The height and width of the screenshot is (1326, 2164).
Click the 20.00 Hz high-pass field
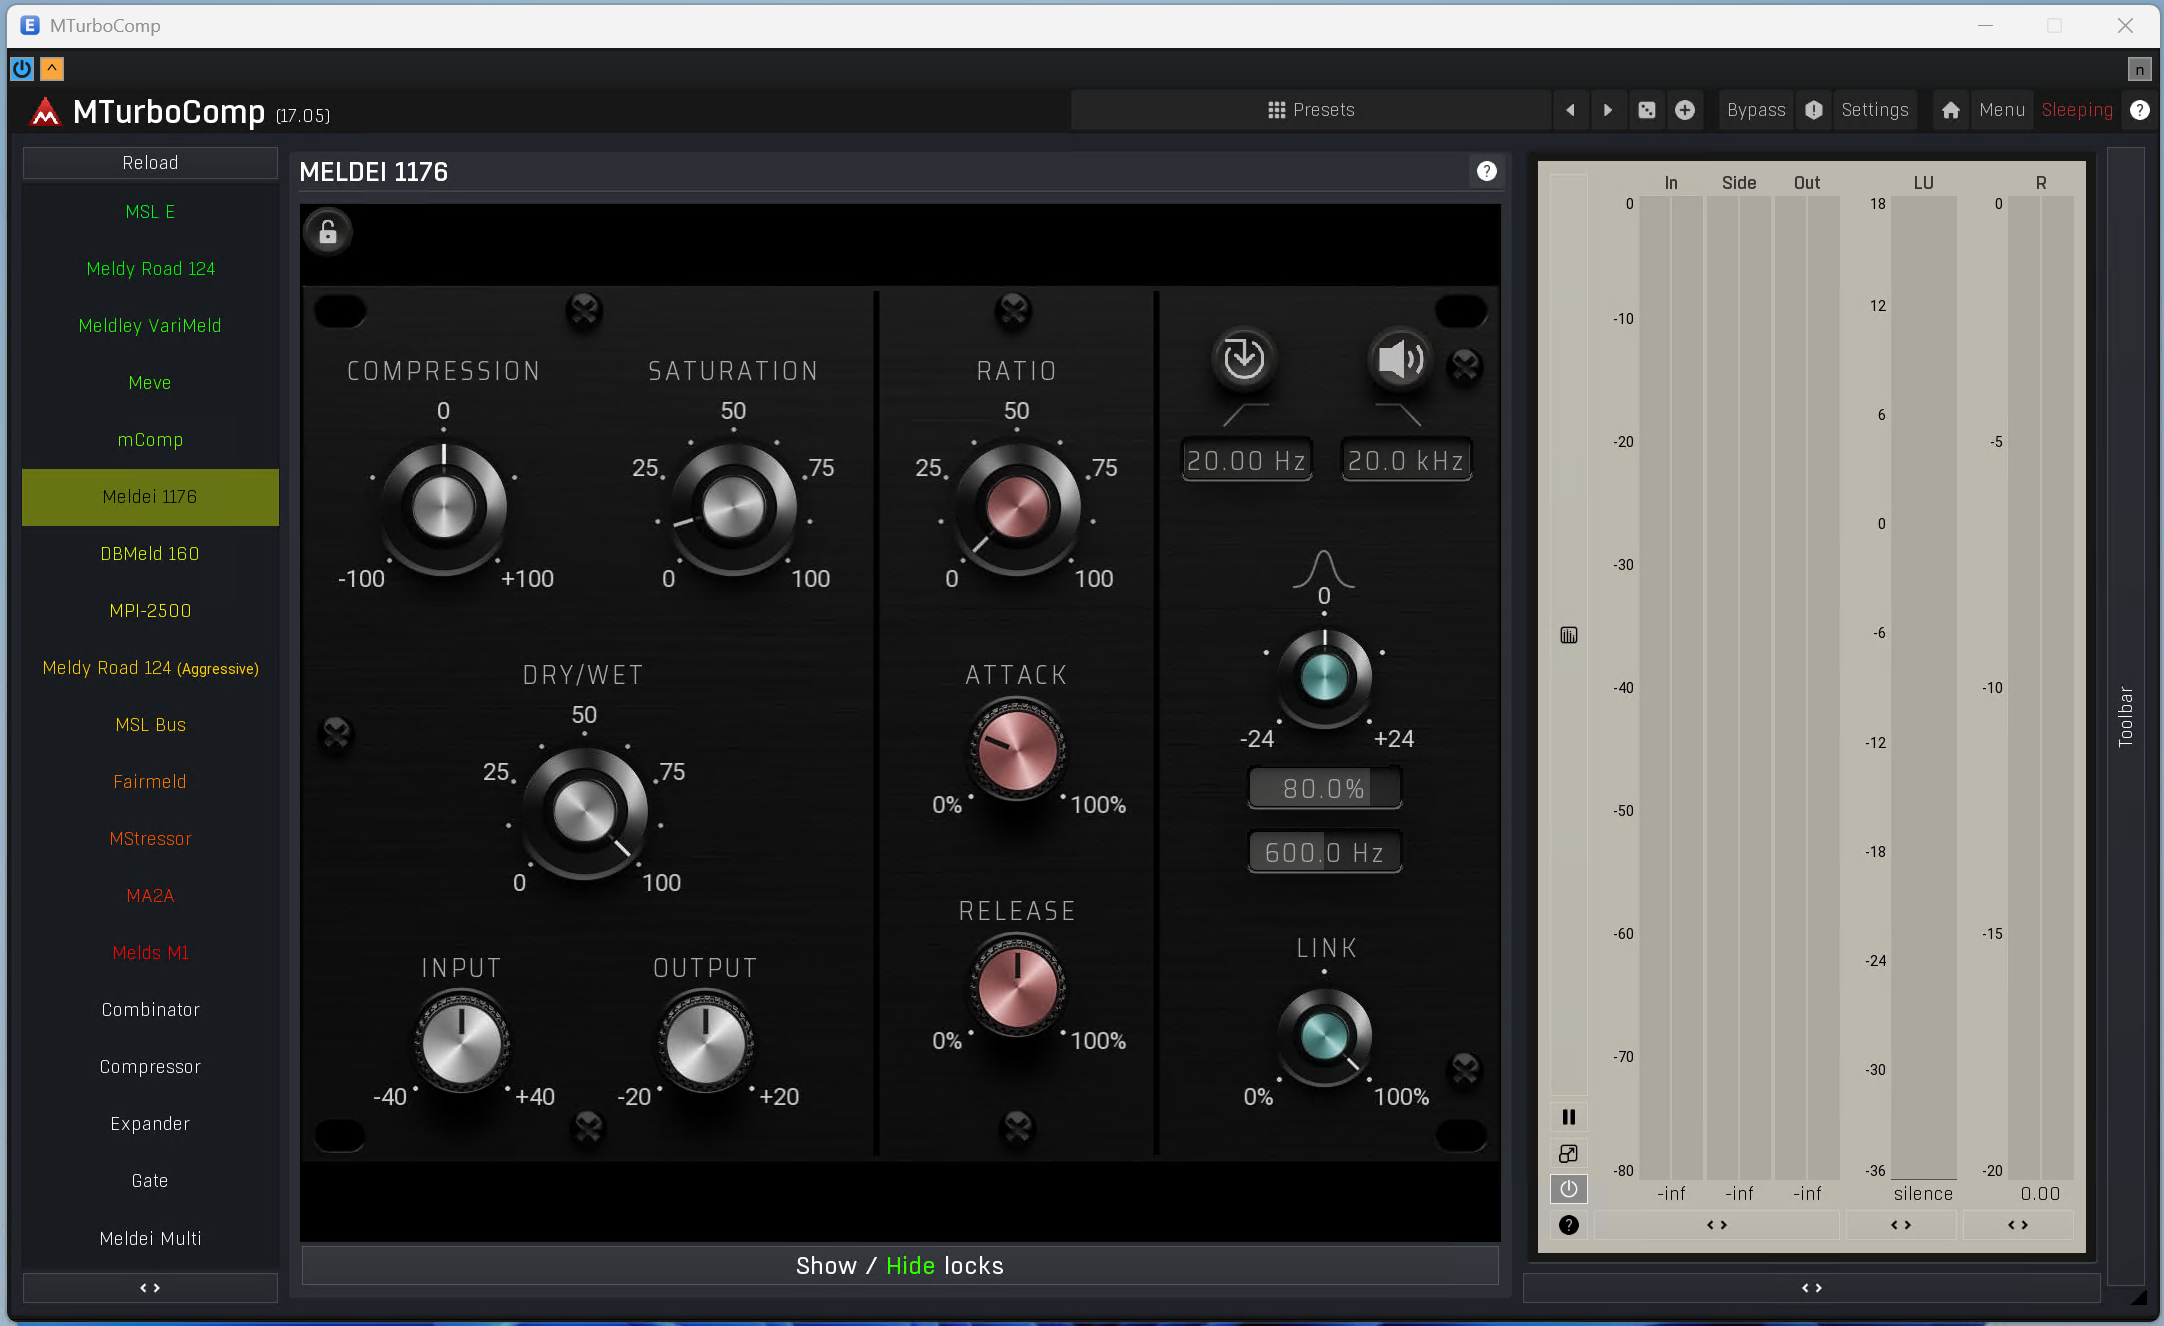tap(1246, 460)
